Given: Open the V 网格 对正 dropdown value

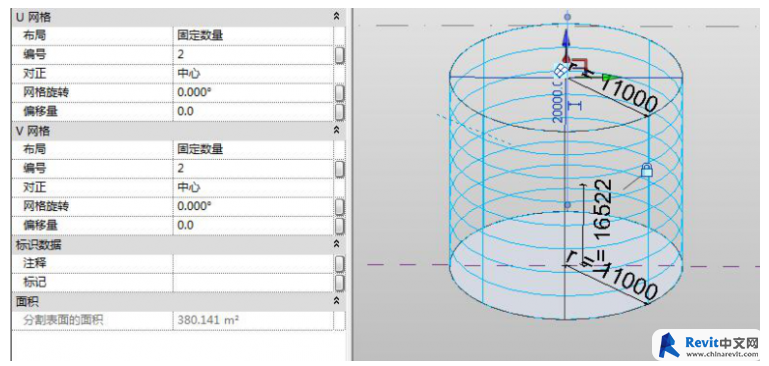Looking at the screenshot, I should coord(253,187).
